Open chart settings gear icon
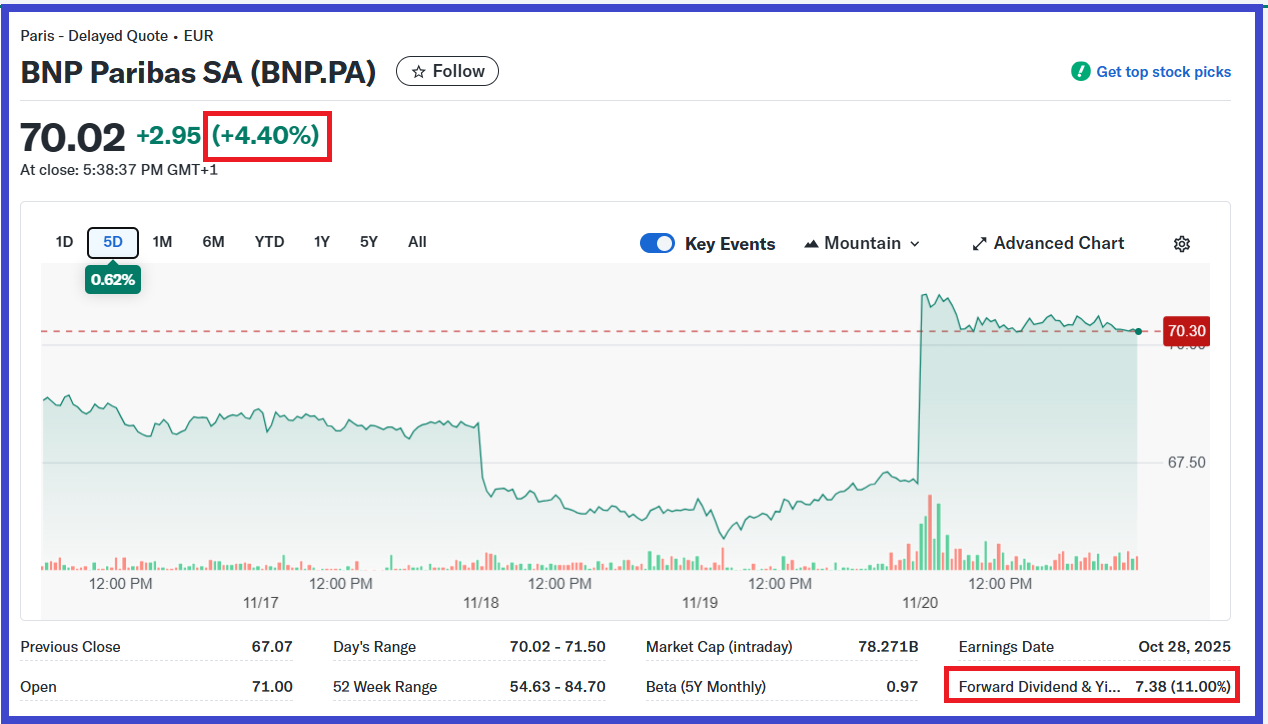1268x724 pixels. pyautogui.click(x=1181, y=244)
